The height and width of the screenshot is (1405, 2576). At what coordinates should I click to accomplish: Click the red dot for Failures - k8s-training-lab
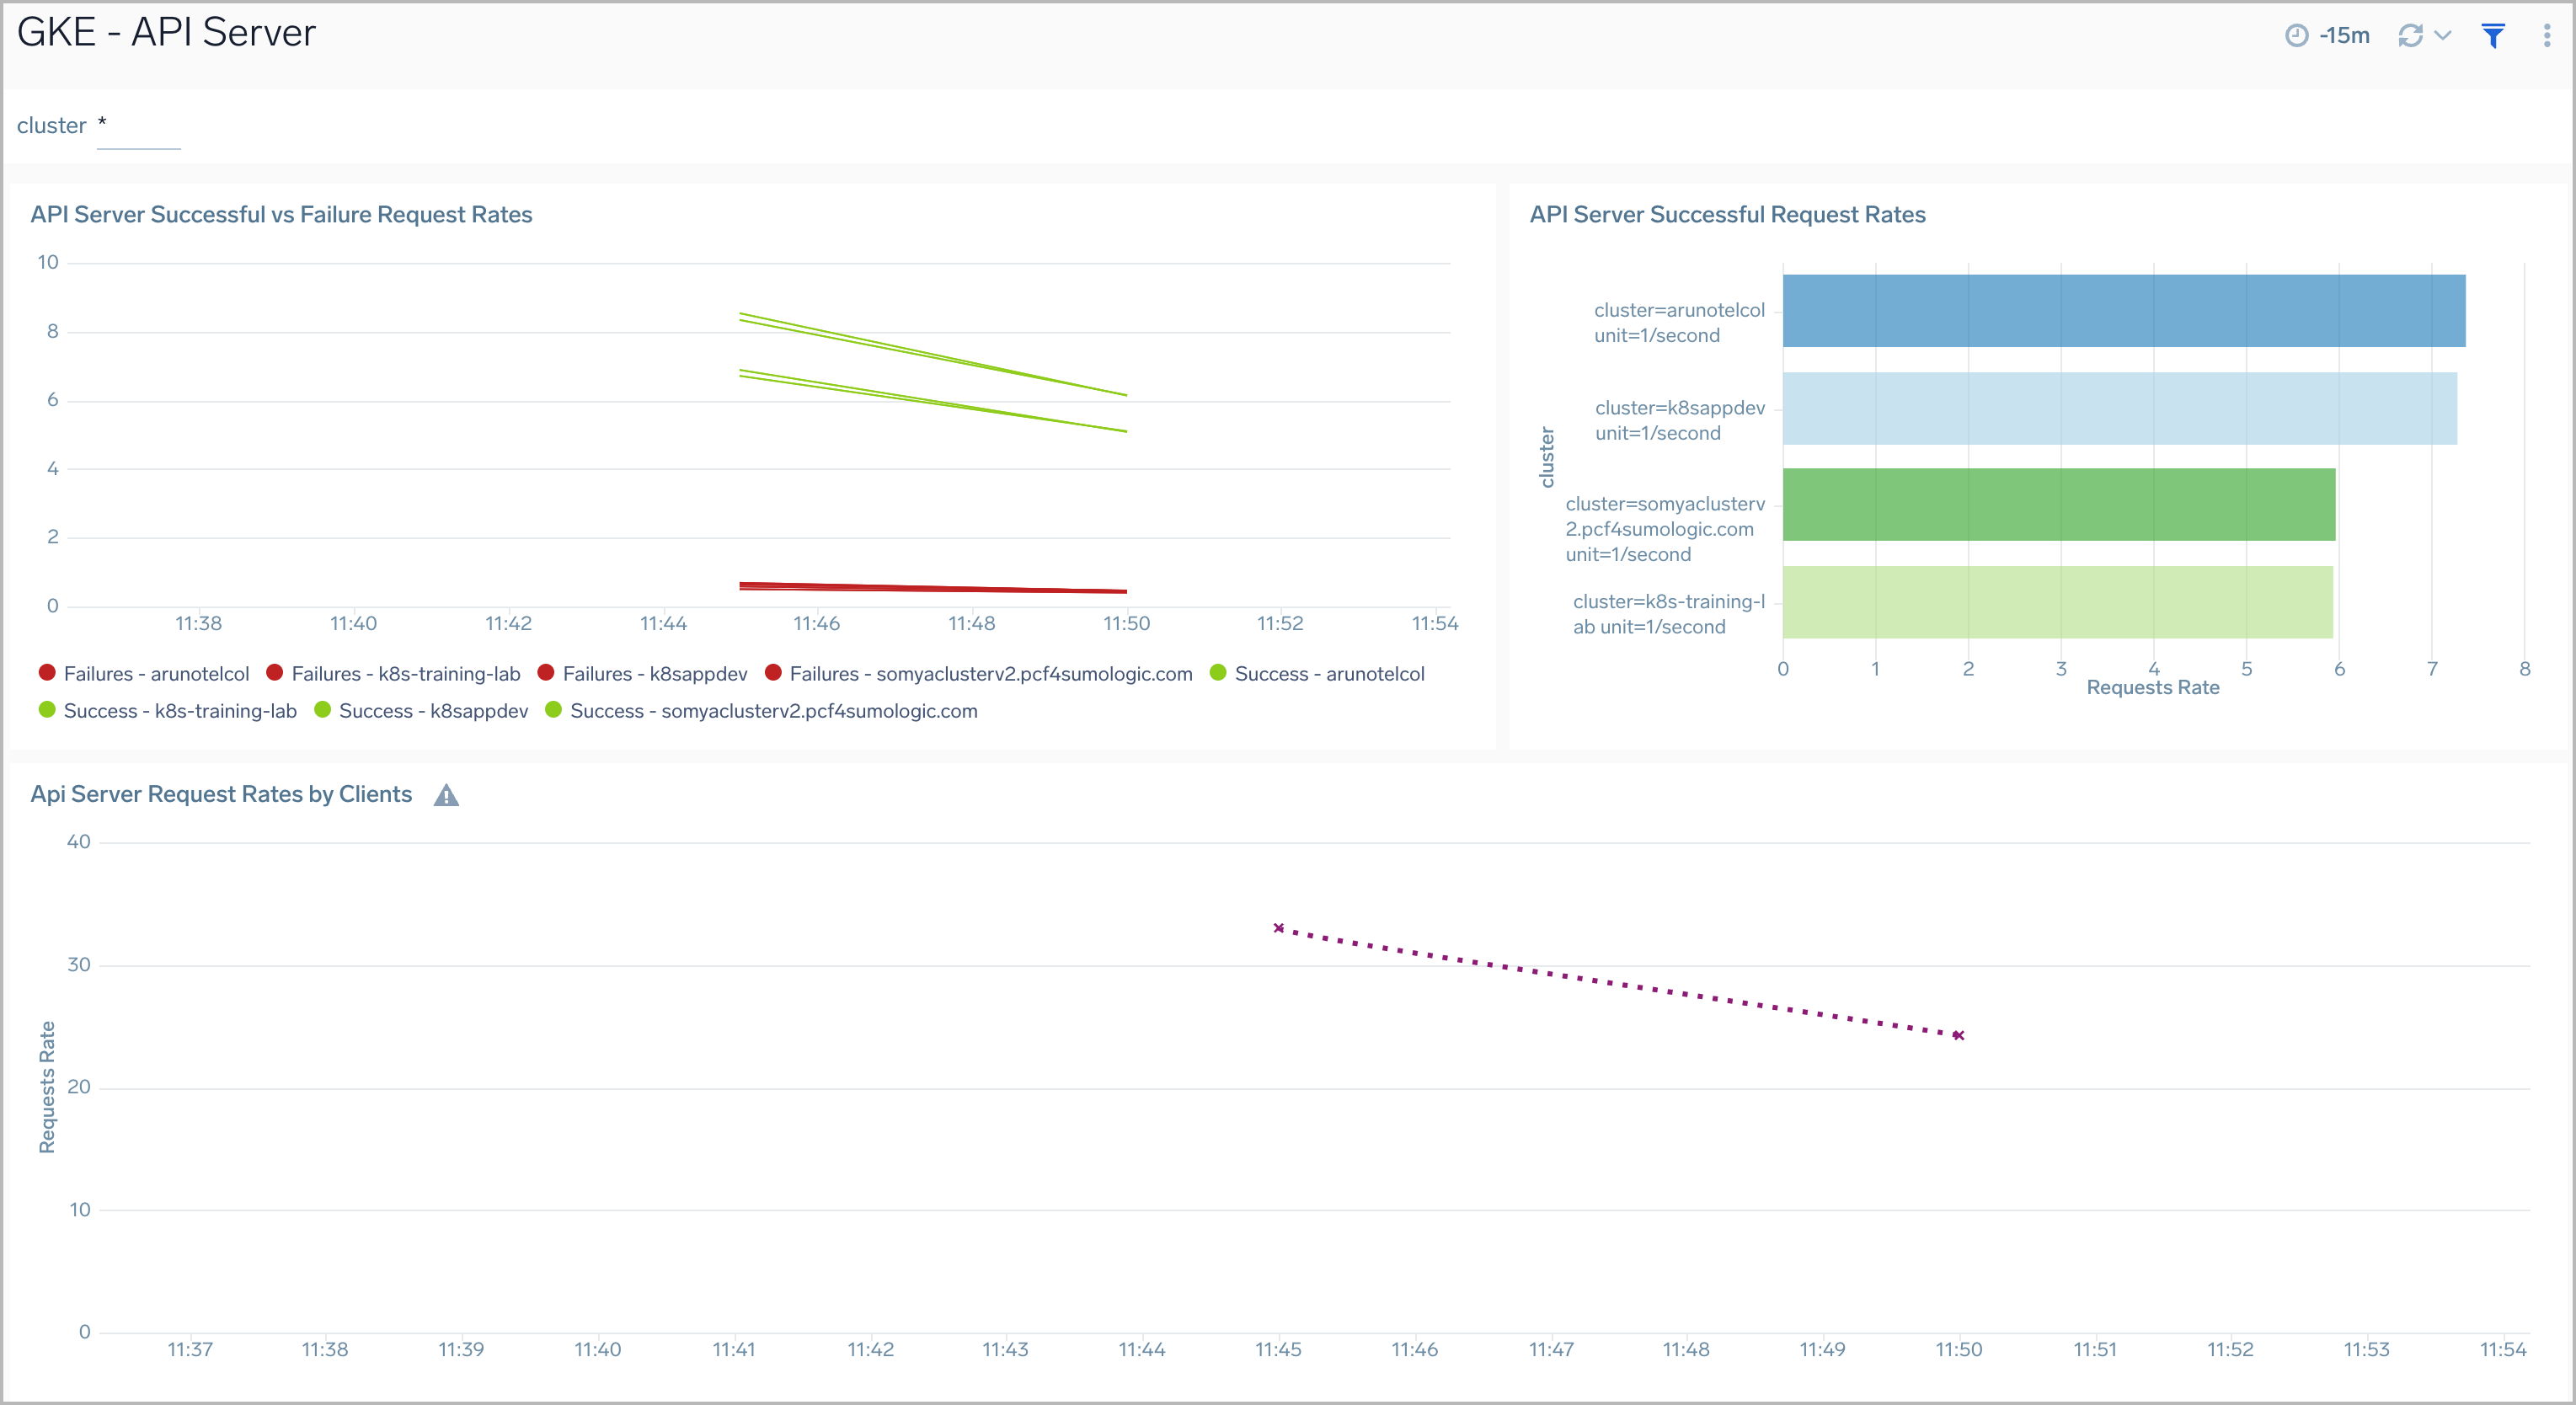pos(275,672)
